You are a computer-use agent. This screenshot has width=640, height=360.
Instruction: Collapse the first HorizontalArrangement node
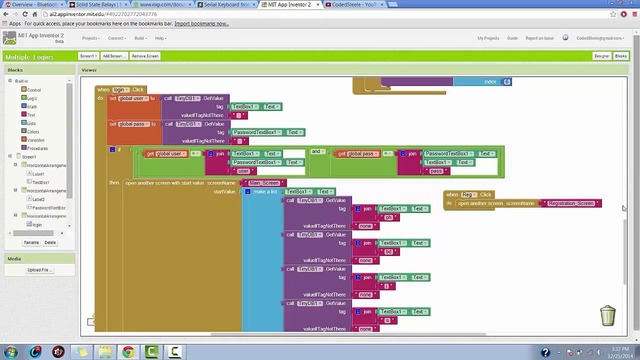click(x=16, y=165)
